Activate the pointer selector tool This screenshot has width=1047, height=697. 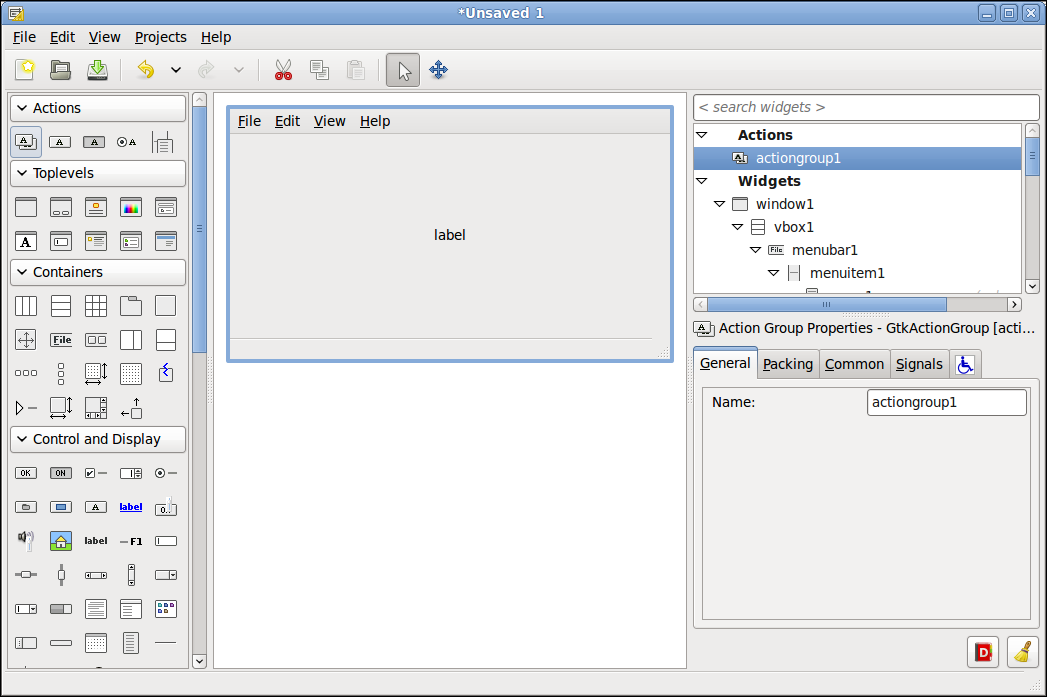403,70
